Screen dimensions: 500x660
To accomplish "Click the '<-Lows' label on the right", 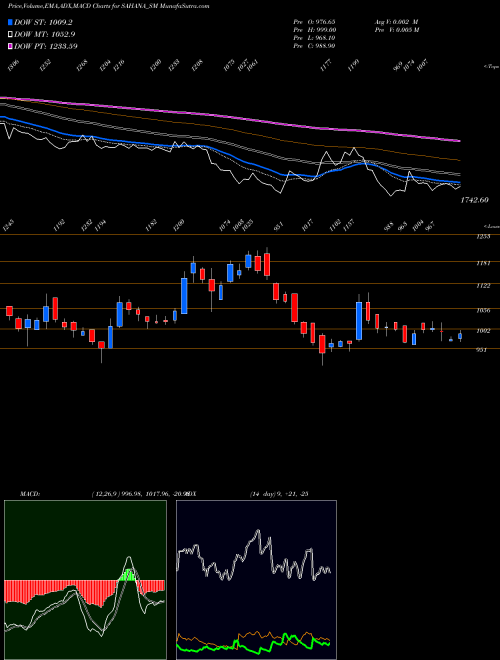I will (491, 226).
